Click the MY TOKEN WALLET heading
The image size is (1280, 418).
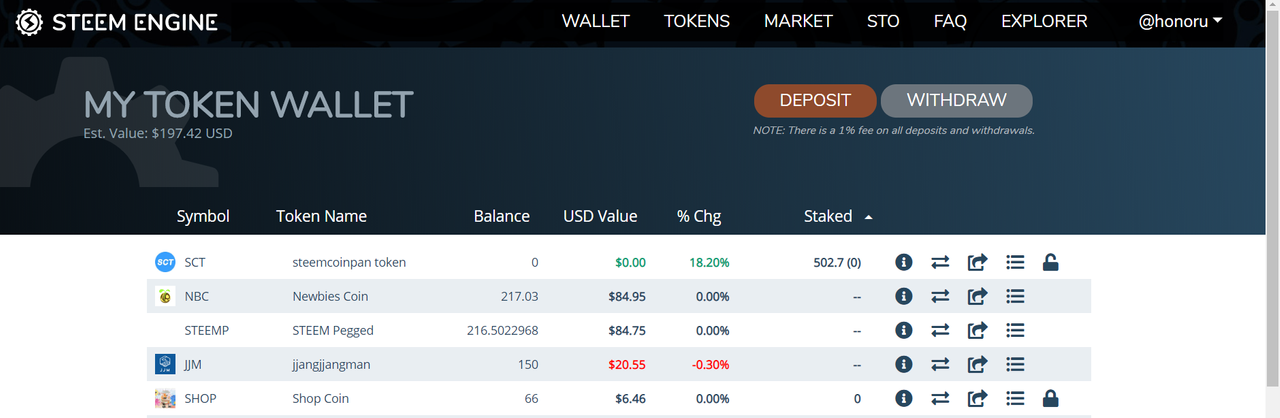tap(248, 104)
